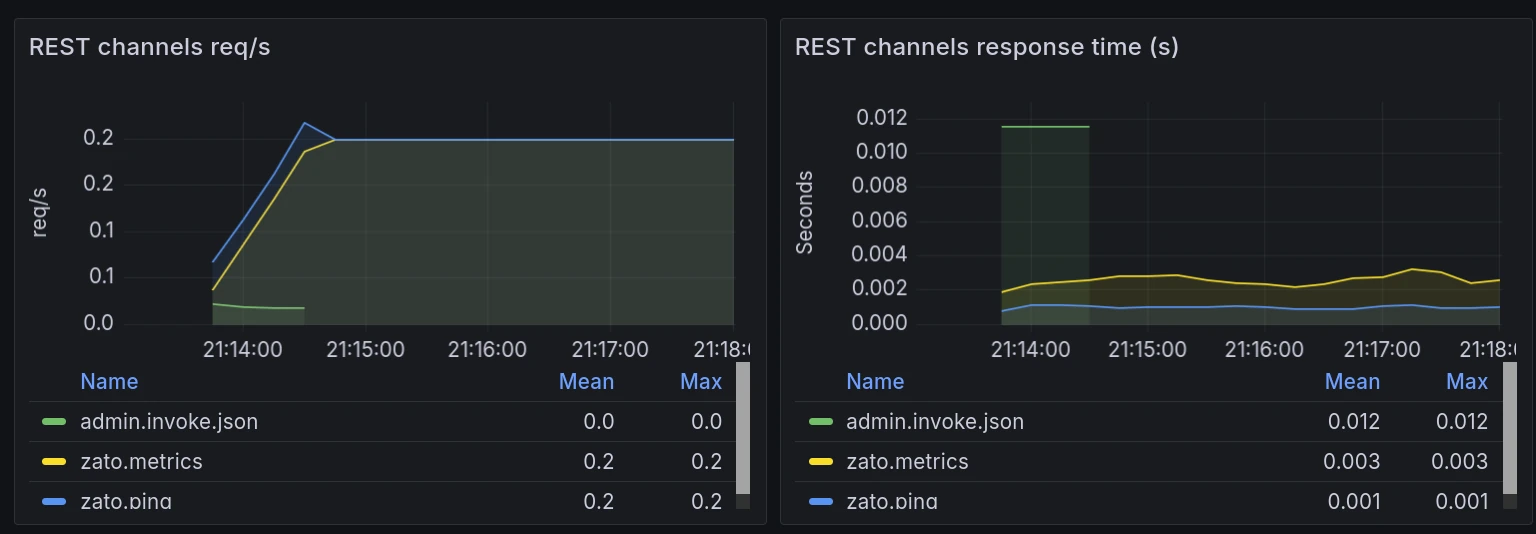1536x534 pixels.
Task: Click blue zato.ping color swatch in response time legend
Action: (x=820, y=501)
